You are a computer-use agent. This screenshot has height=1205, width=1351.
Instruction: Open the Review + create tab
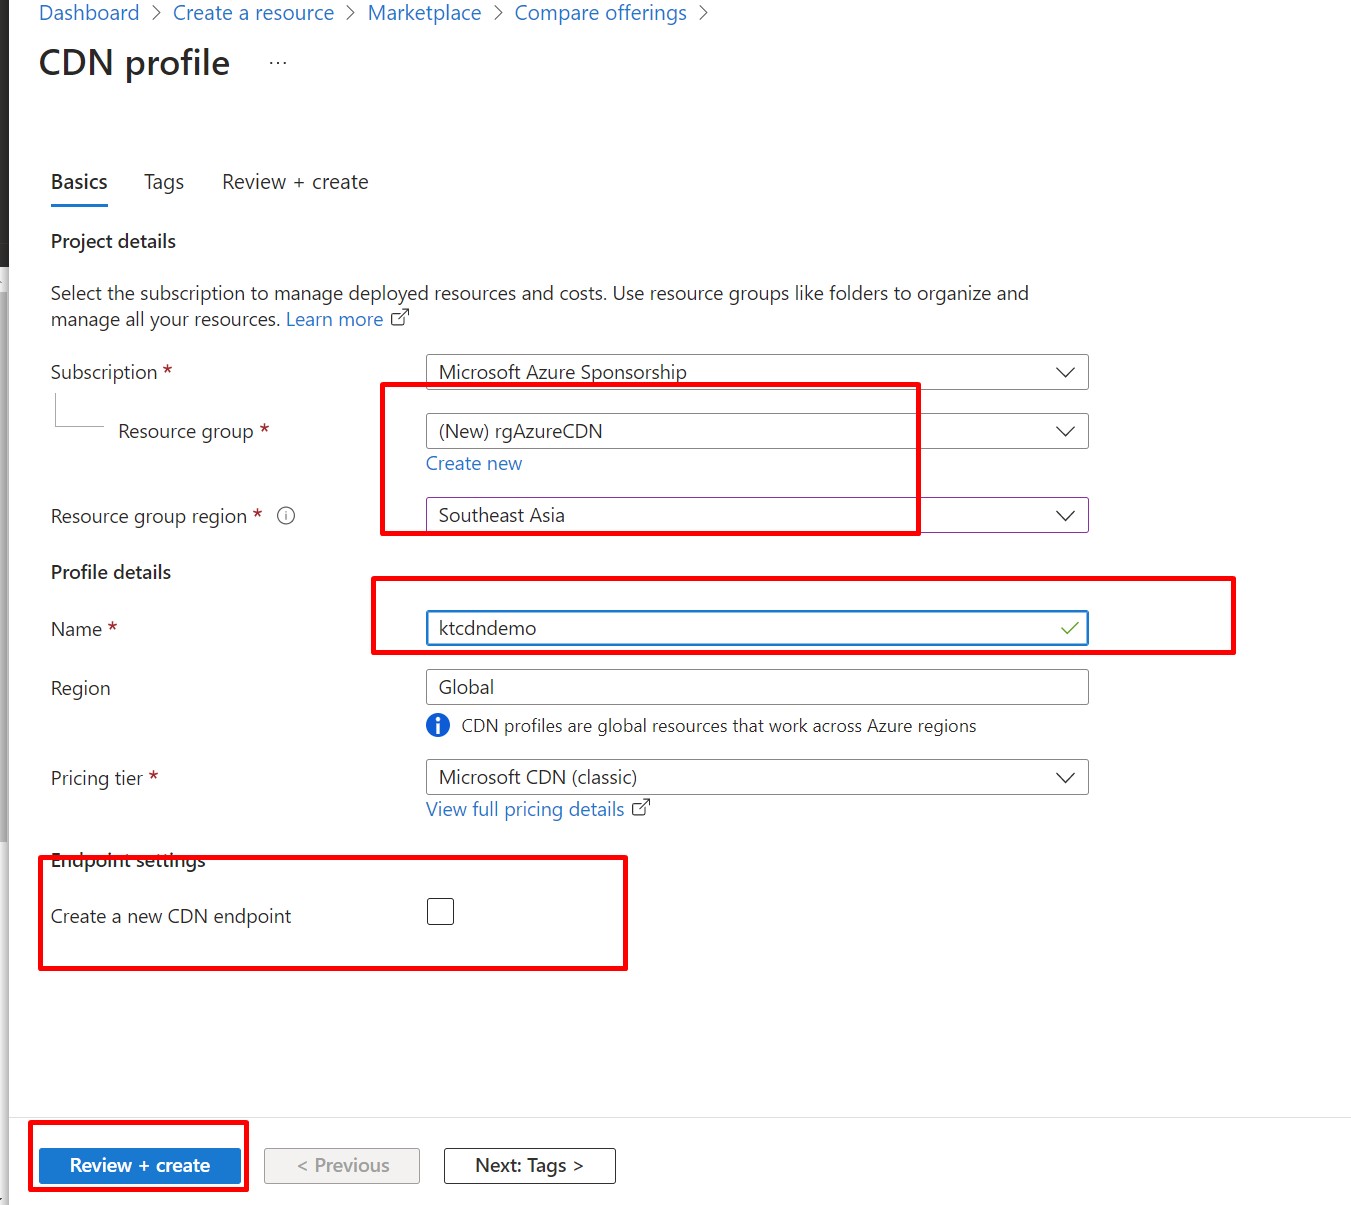coord(295,182)
